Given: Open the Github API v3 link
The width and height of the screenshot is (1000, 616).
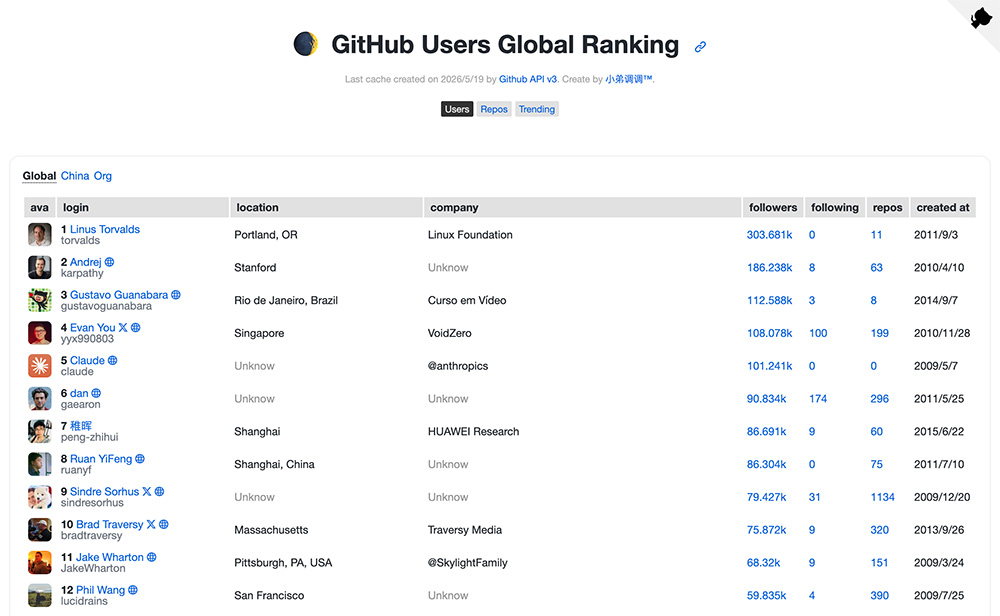Looking at the screenshot, I should (527, 79).
